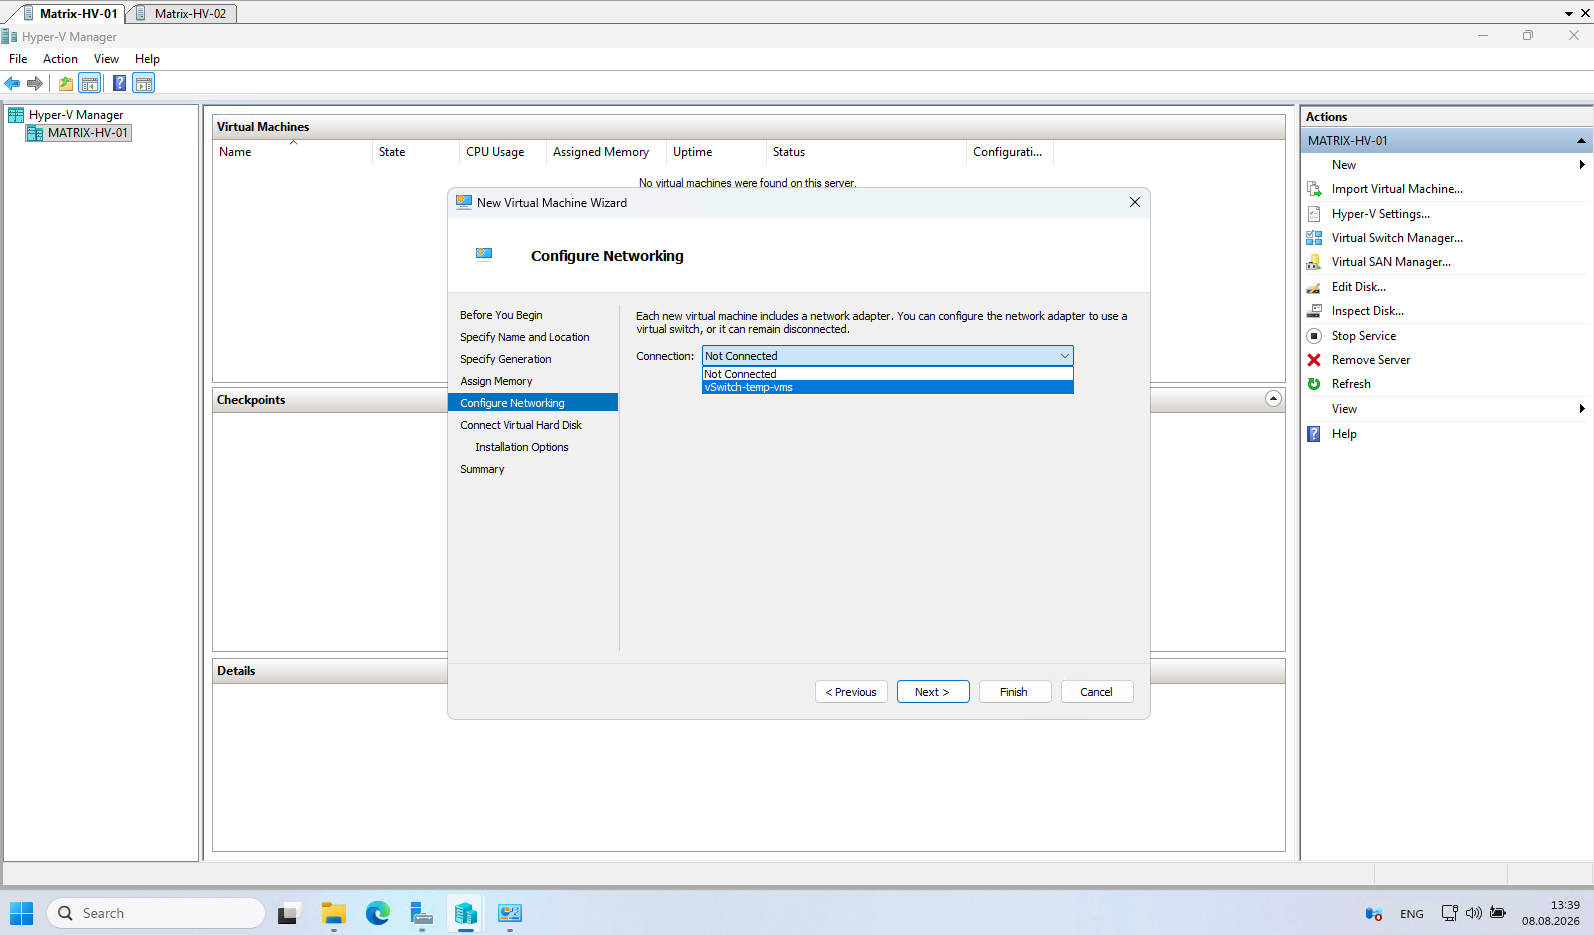The height and width of the screenshot is (935, 1594).
Task: Click the Finish button in the wizard
Action: (x=1014, y=692)
